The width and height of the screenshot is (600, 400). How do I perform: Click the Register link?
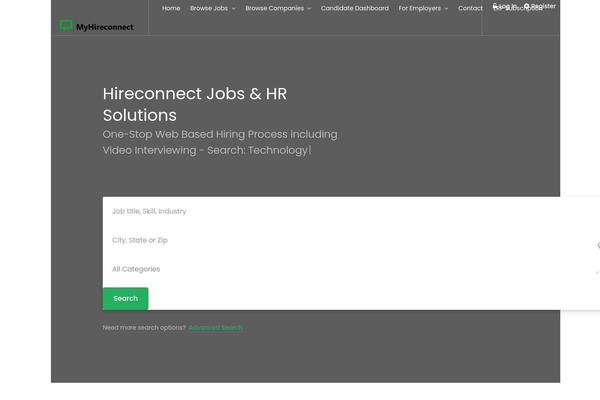point(540,6)
